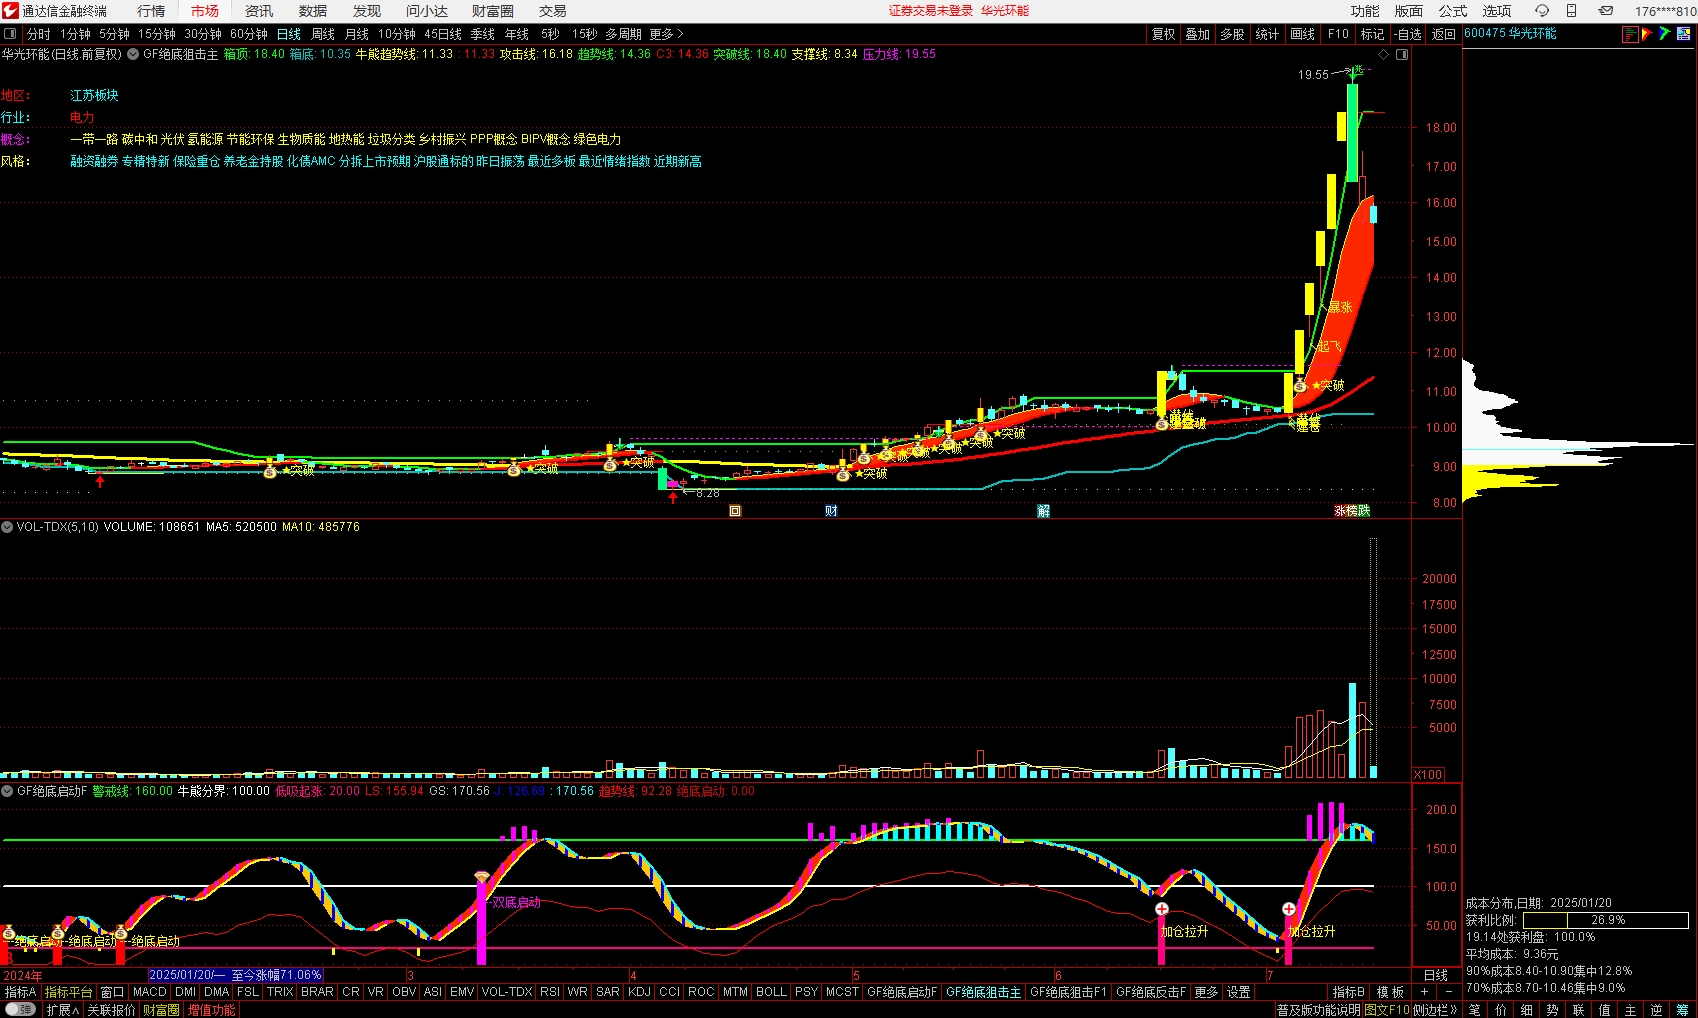1698x1018 pixels.
Task: Click the 主 main-force icon in side bar
Action: coord(1630,1010)
